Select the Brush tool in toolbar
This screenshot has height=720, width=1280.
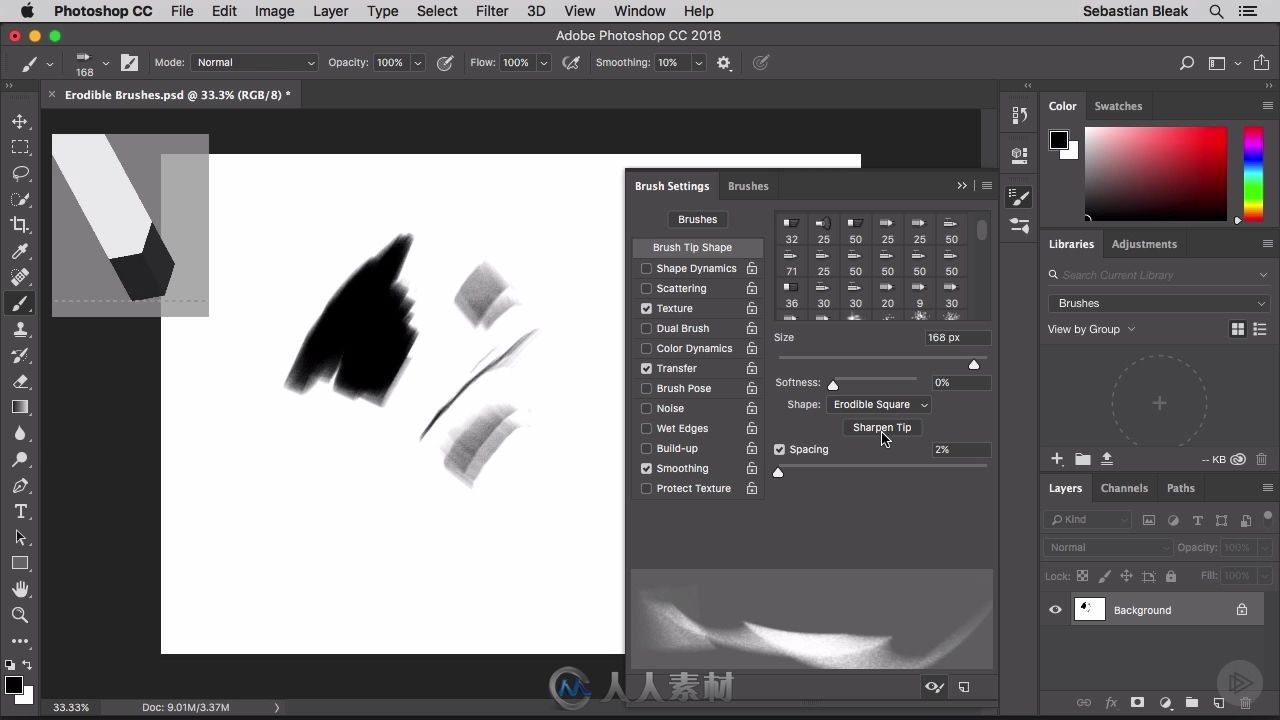[x=20, y=303]
